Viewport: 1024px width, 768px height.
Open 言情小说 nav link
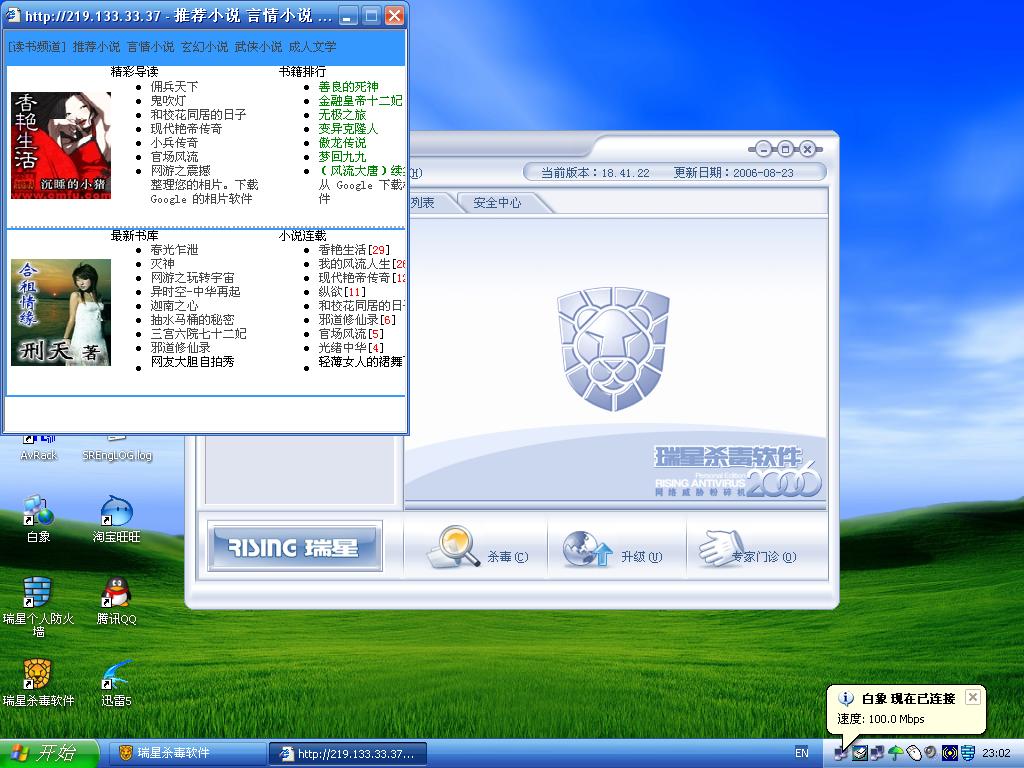pyautogui.click(x=151, y=46)
